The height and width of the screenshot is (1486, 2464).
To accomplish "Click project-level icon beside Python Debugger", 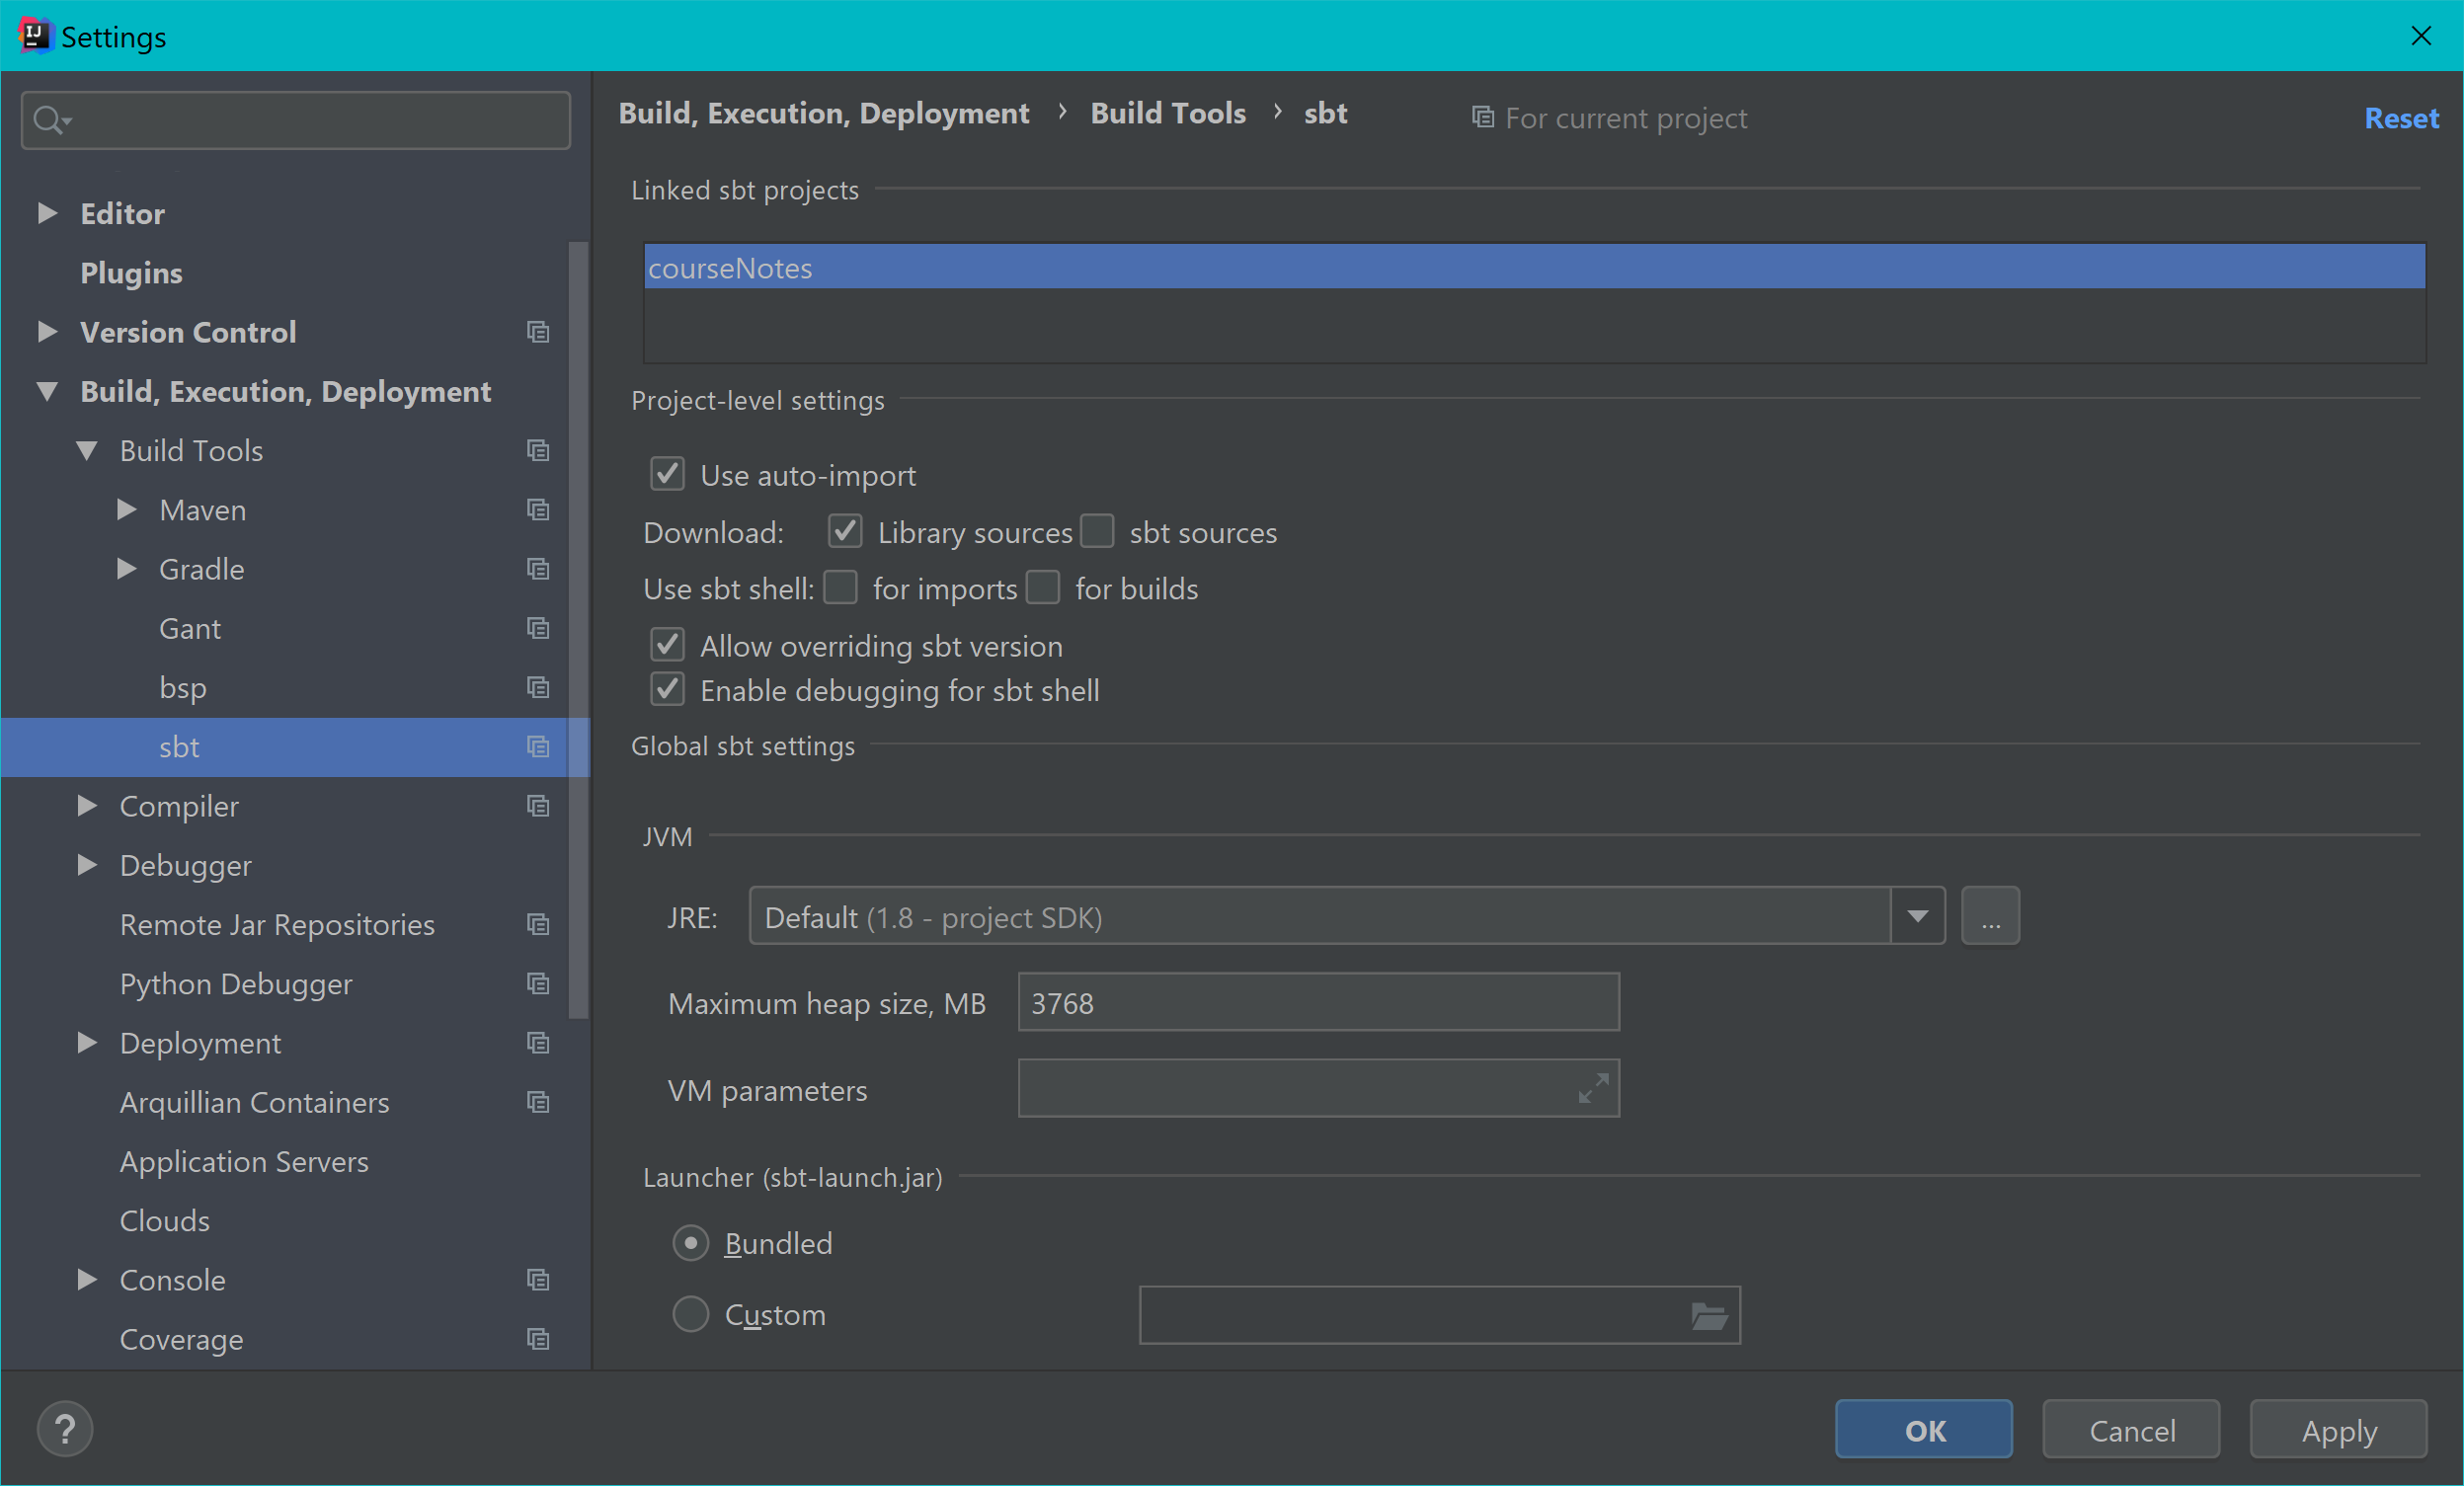I will tap(538, 984).
